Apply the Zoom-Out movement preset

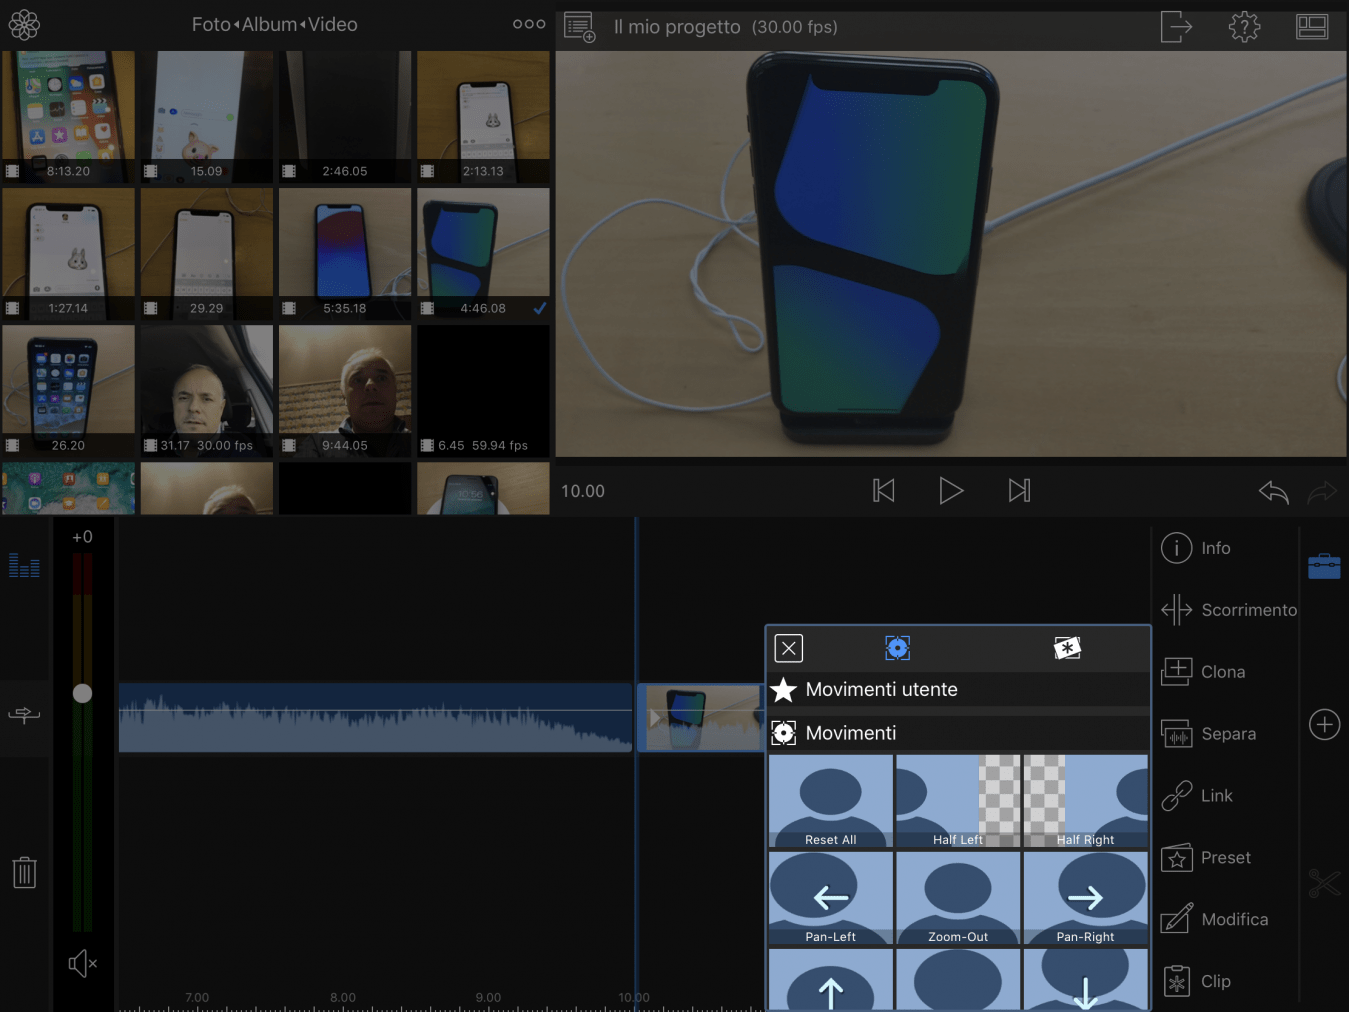point(957,898)
